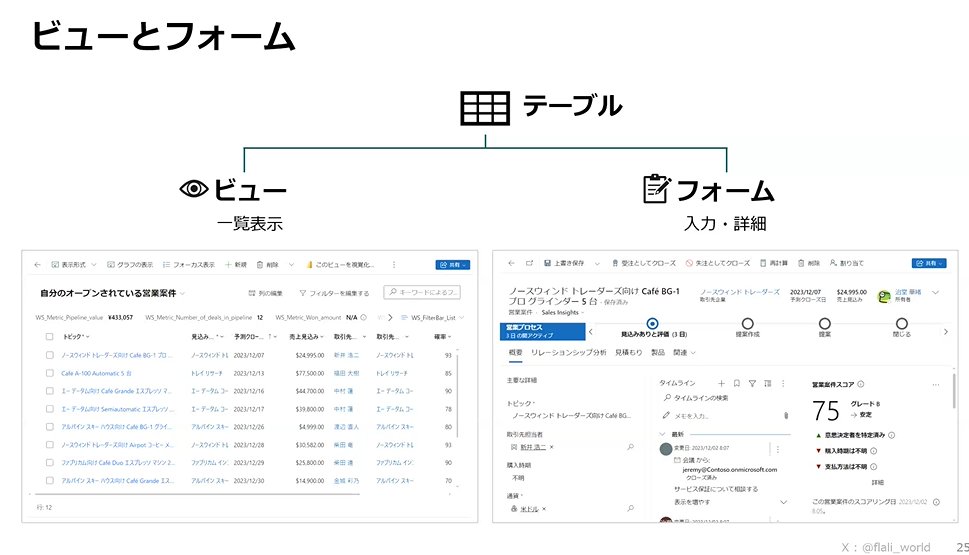Click 削除 delete button in form toolbar
Screen dimensions: 969x555
[x=809, y=263]
